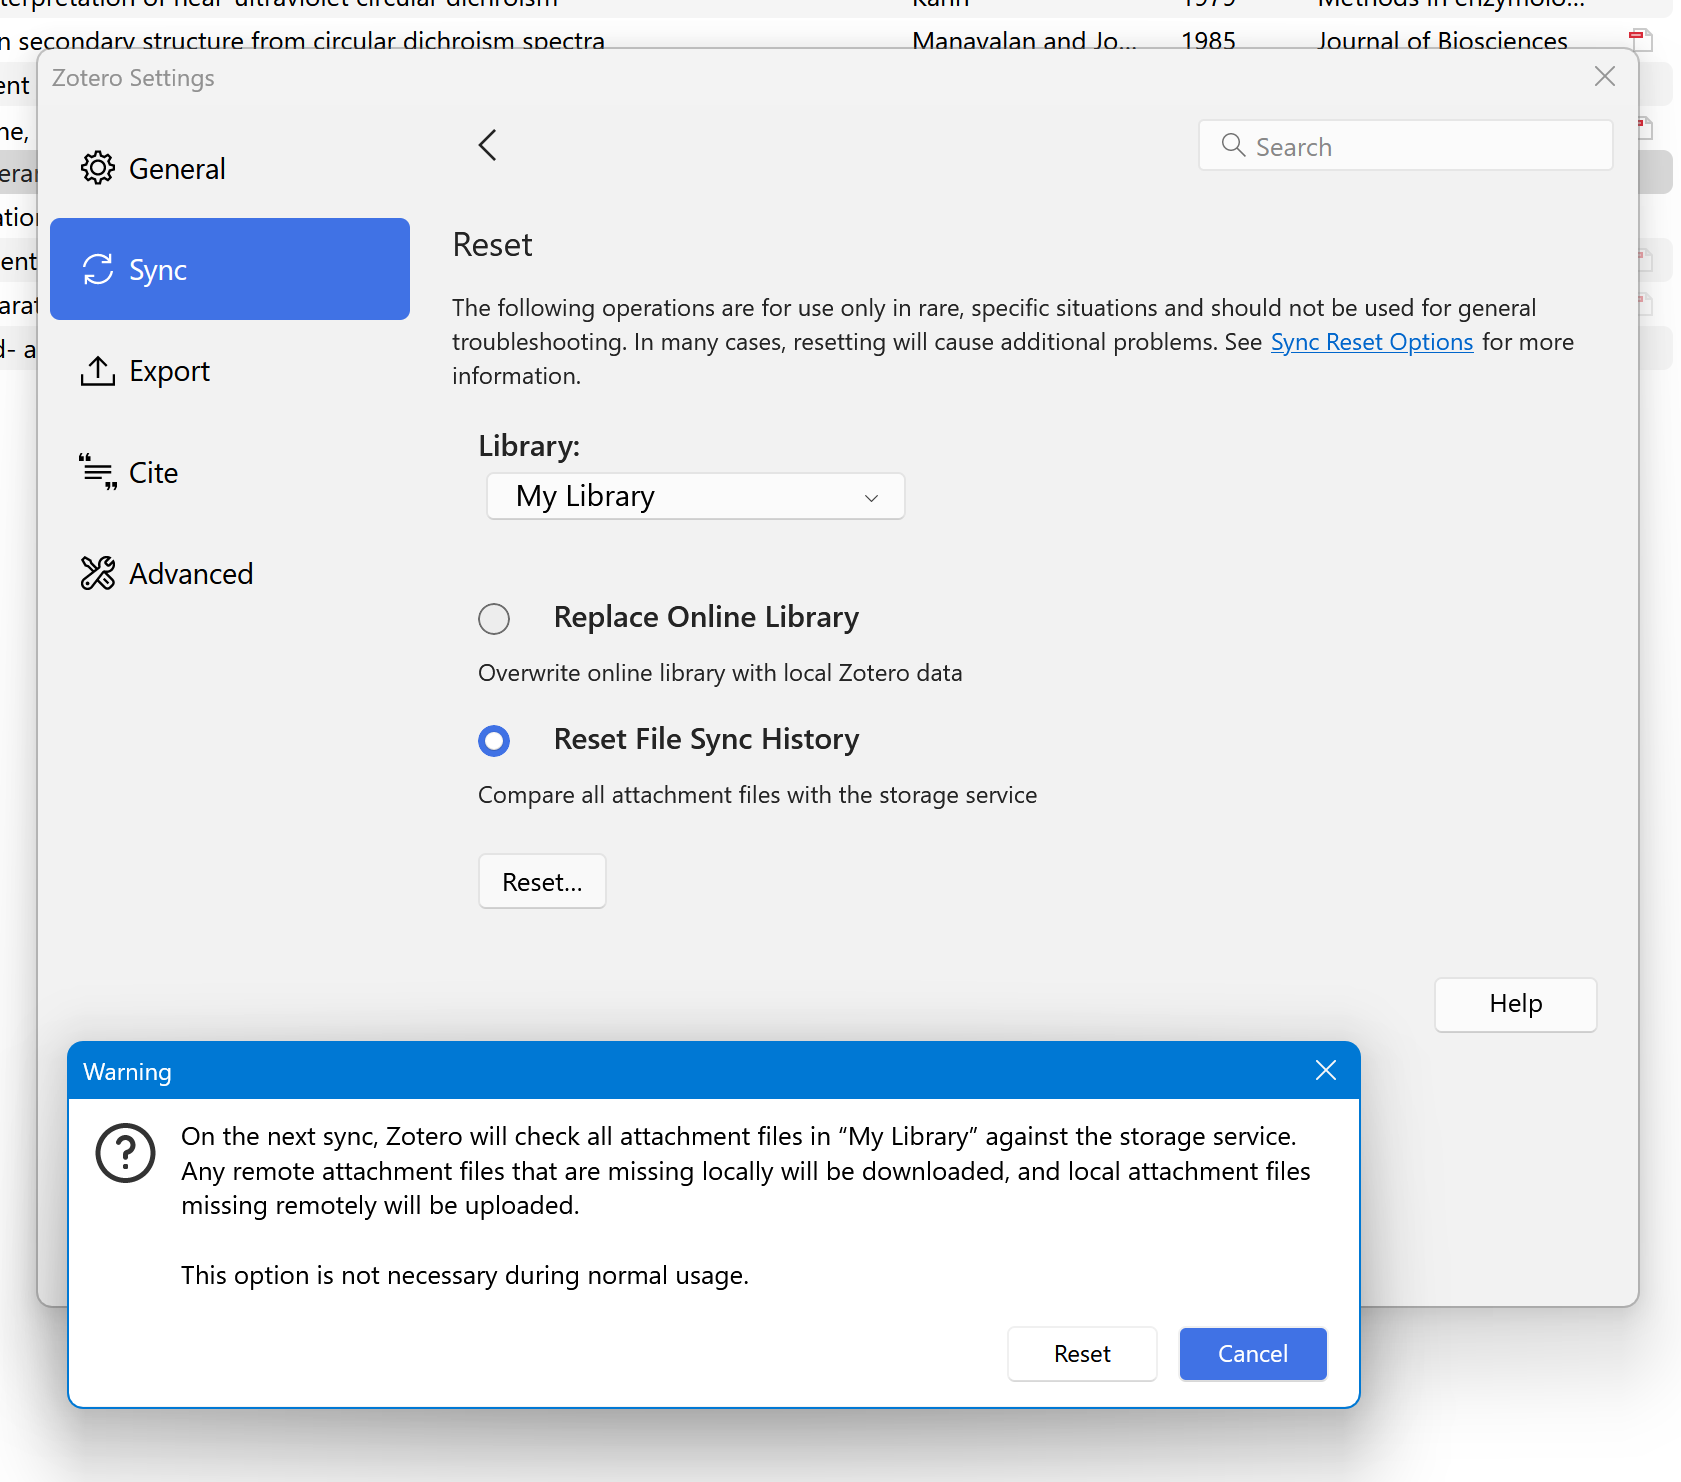Screen dimensions: 1681x1482
Task: Click the 'Library:' label
Action: [x=529, y=446]
